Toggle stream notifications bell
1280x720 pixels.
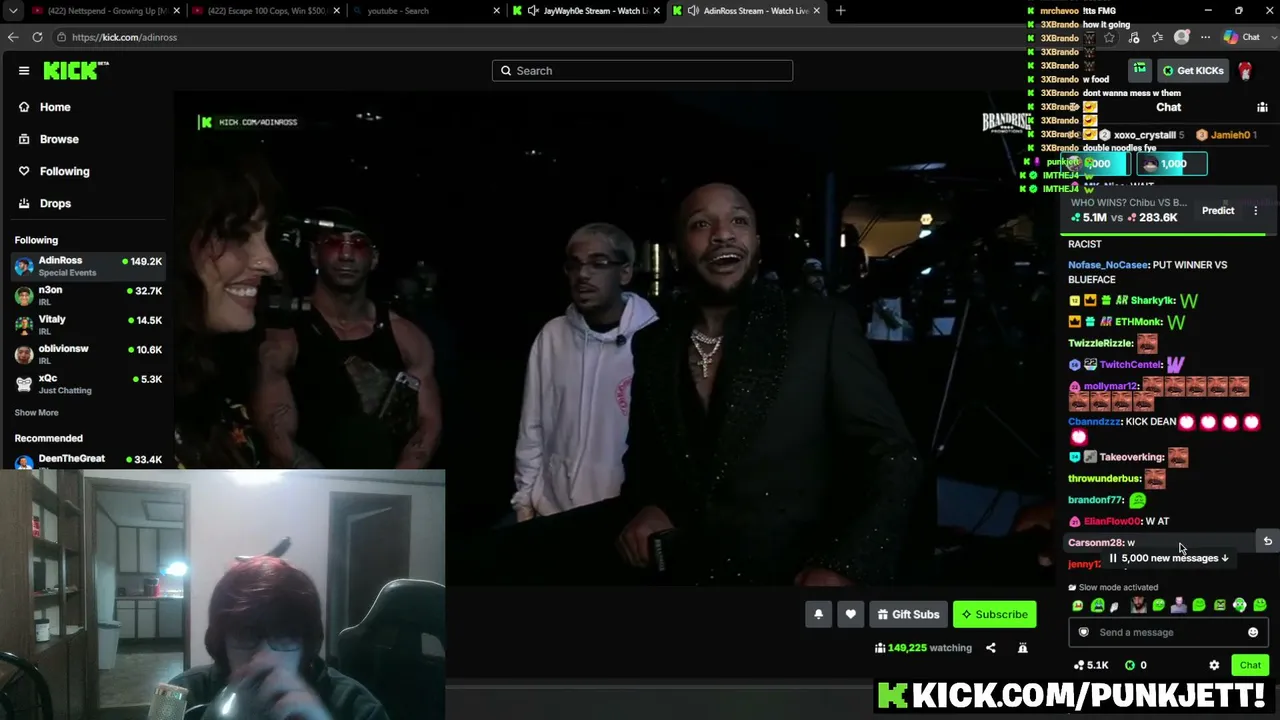[x=818, y=614]
